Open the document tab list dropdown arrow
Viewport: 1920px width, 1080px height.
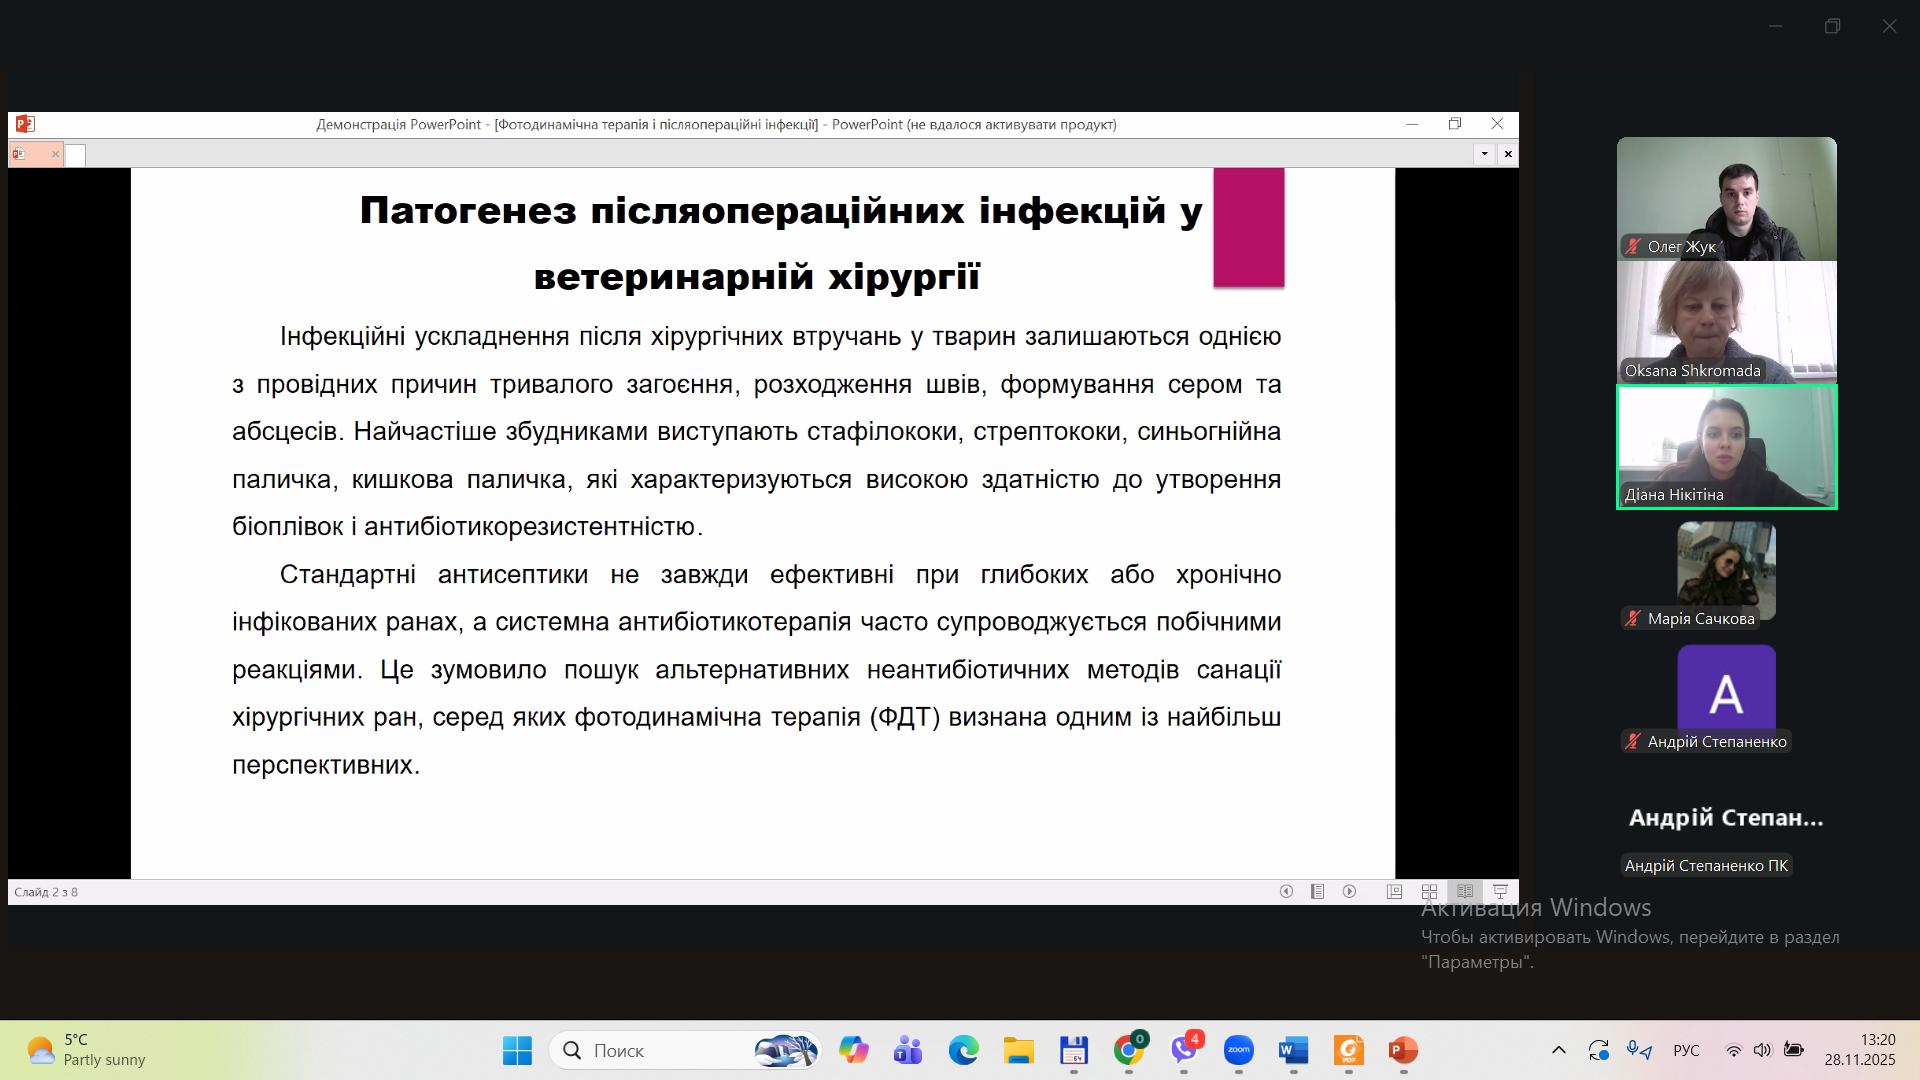tap(1484, 154)
